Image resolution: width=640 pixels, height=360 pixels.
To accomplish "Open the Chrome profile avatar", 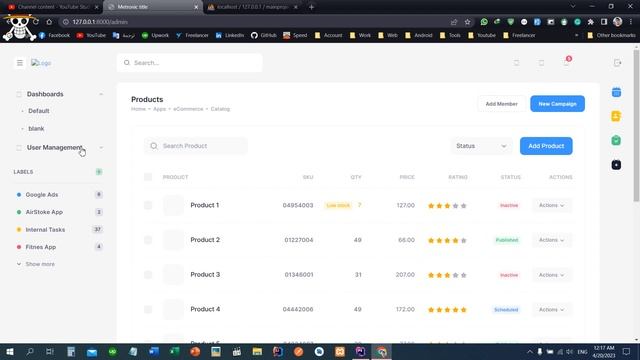I will 618,22.
